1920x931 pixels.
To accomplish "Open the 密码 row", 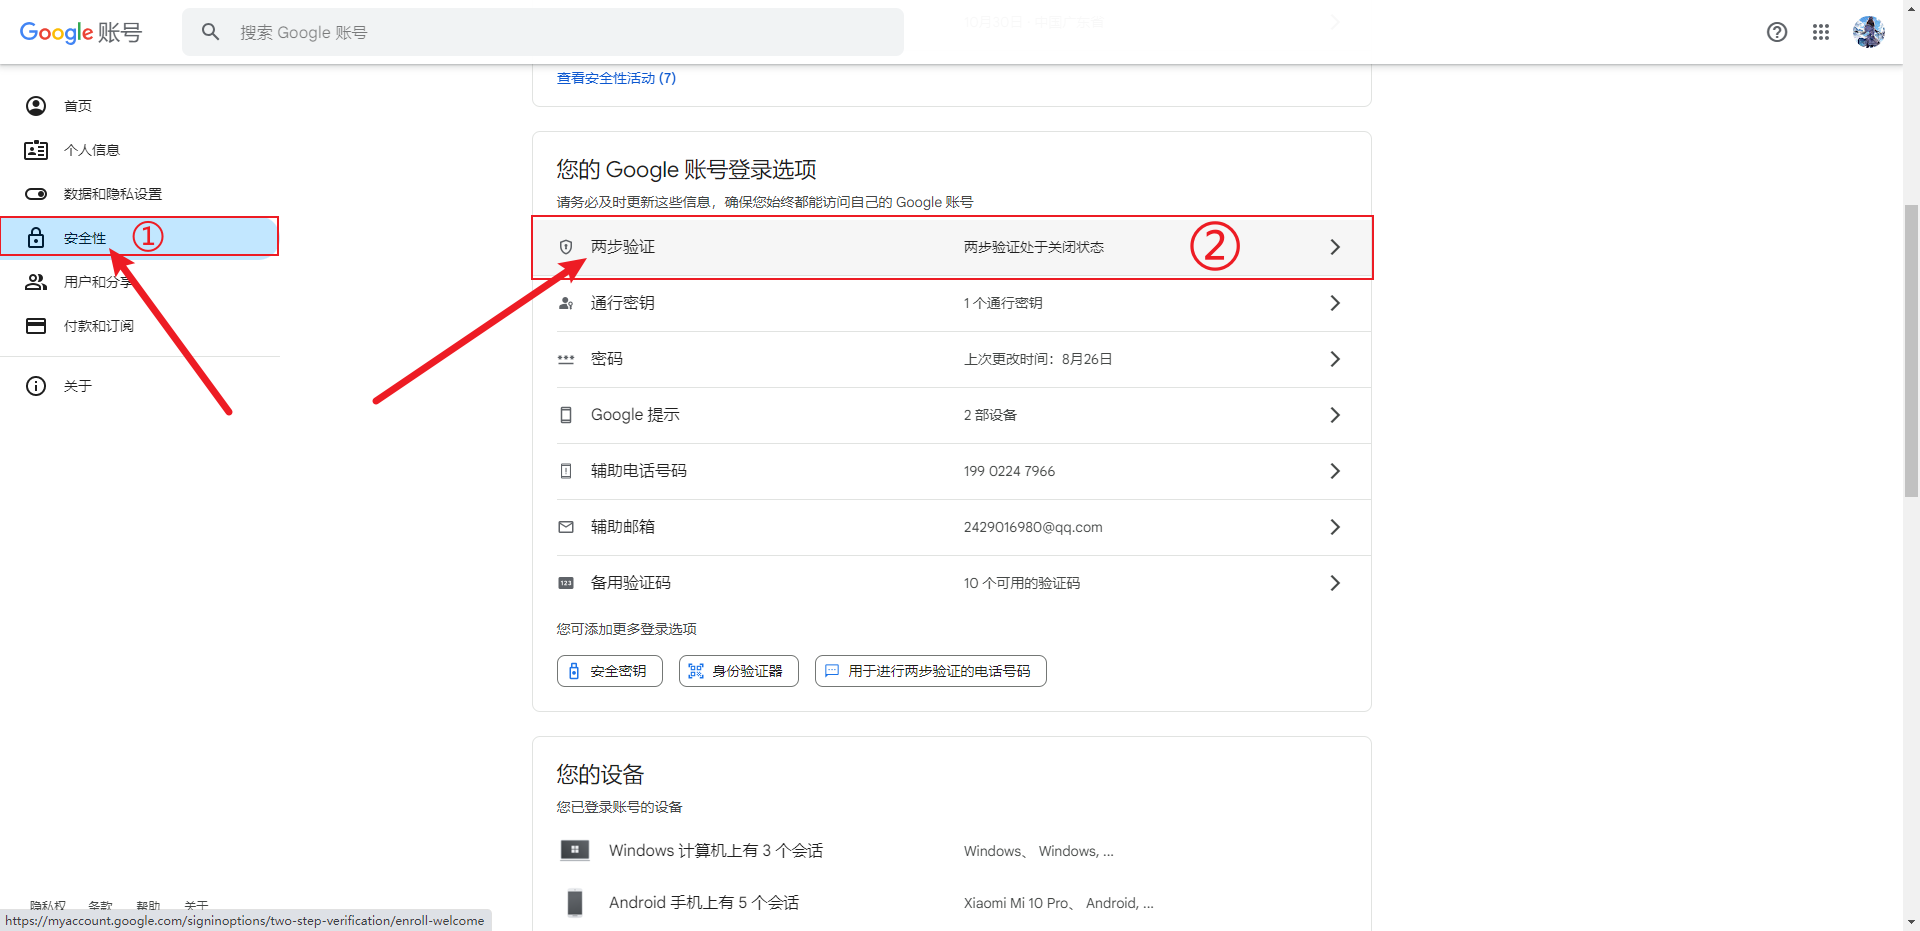I will pos(952,359).
